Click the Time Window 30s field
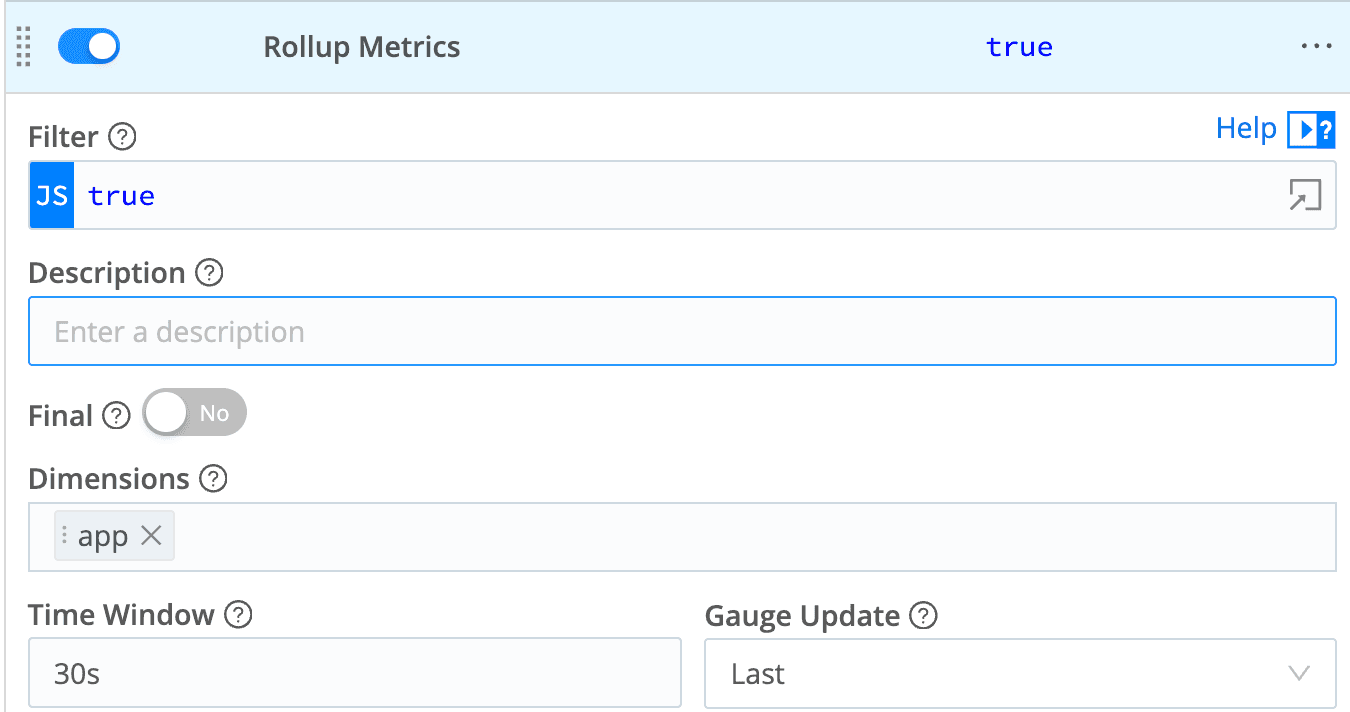This screenshot has height=712, width=1350. pos(355,674)
